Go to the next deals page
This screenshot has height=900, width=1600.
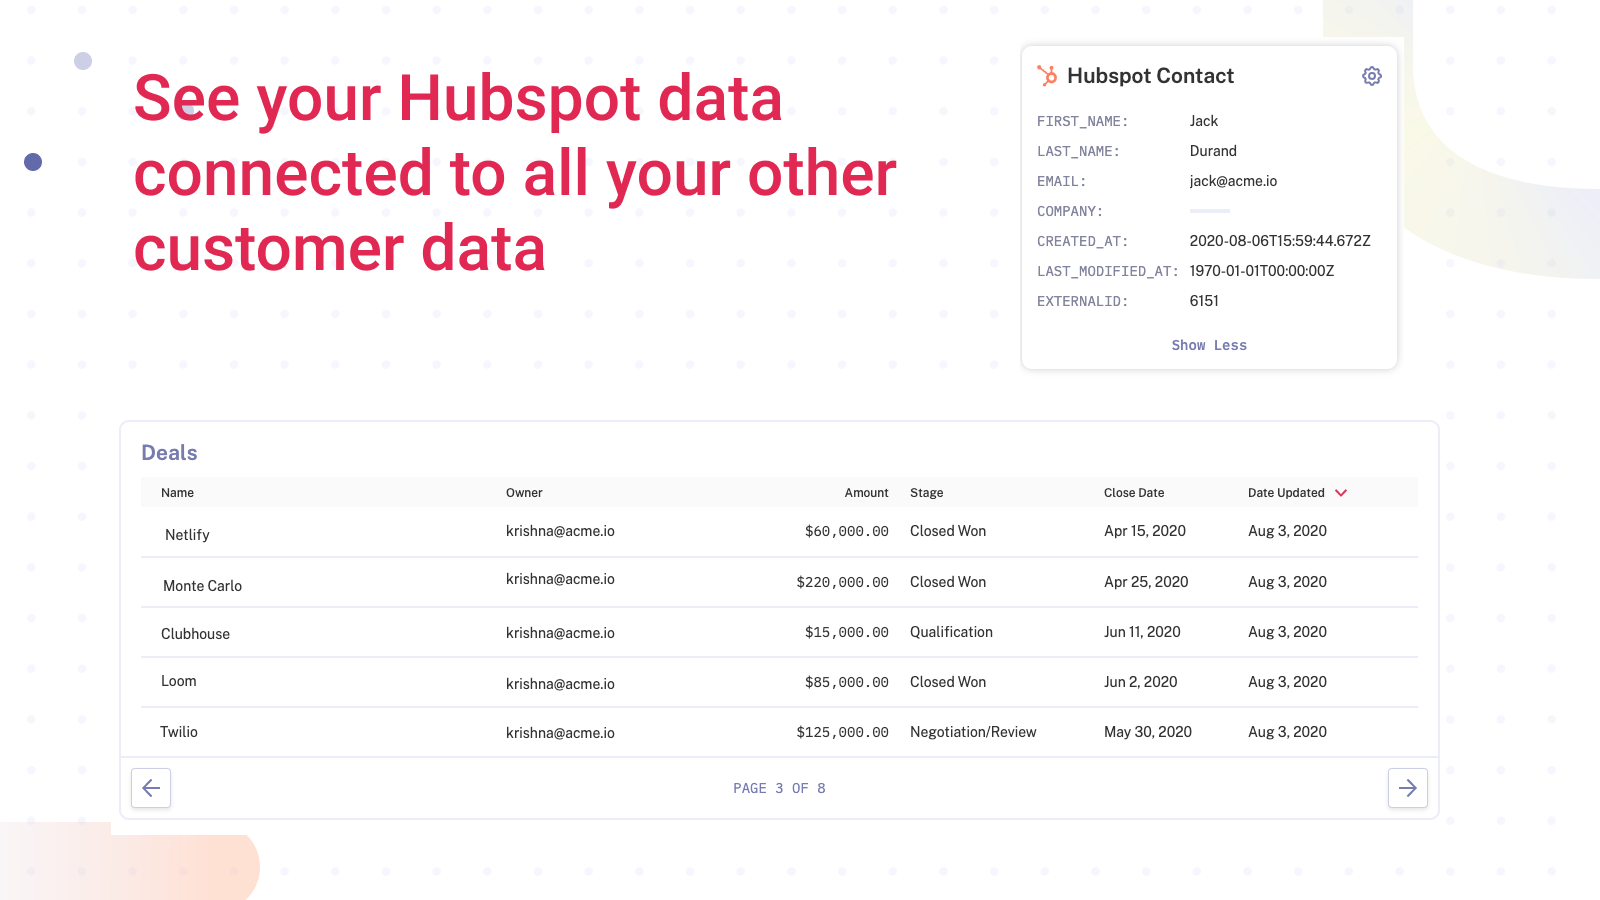click(1407, 788)
